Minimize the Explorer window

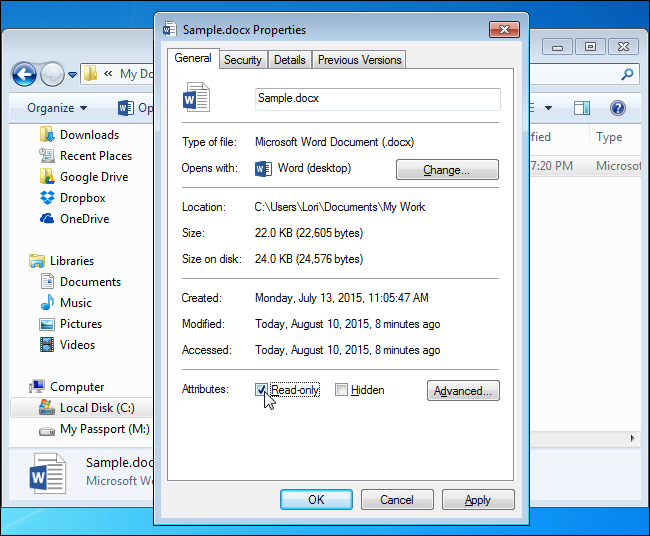coord(558,47)
